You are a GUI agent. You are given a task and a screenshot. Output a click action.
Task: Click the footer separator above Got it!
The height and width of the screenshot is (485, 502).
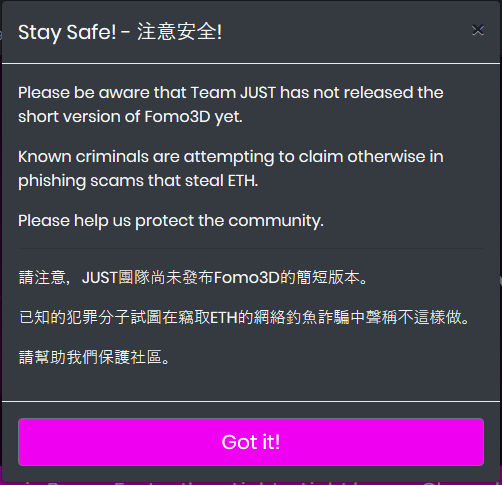[x=251, y=401]
